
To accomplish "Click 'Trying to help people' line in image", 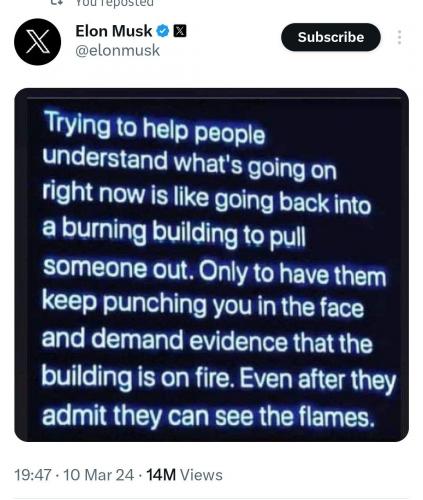I will (154, 127).
